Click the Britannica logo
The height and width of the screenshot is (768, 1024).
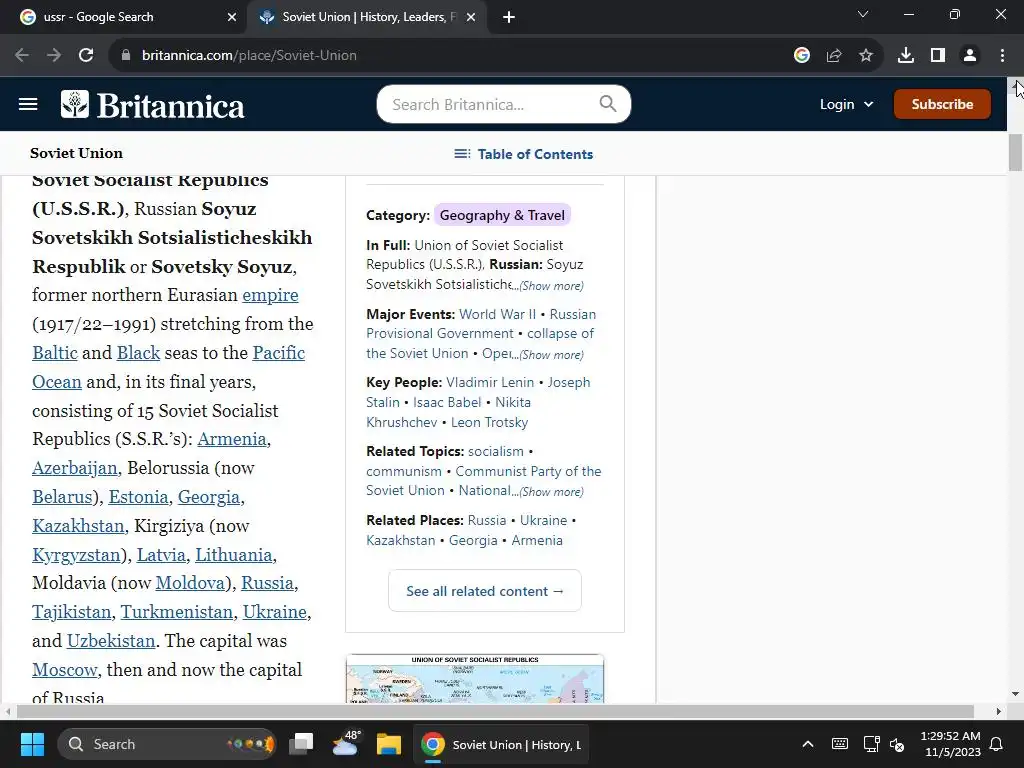153,105
